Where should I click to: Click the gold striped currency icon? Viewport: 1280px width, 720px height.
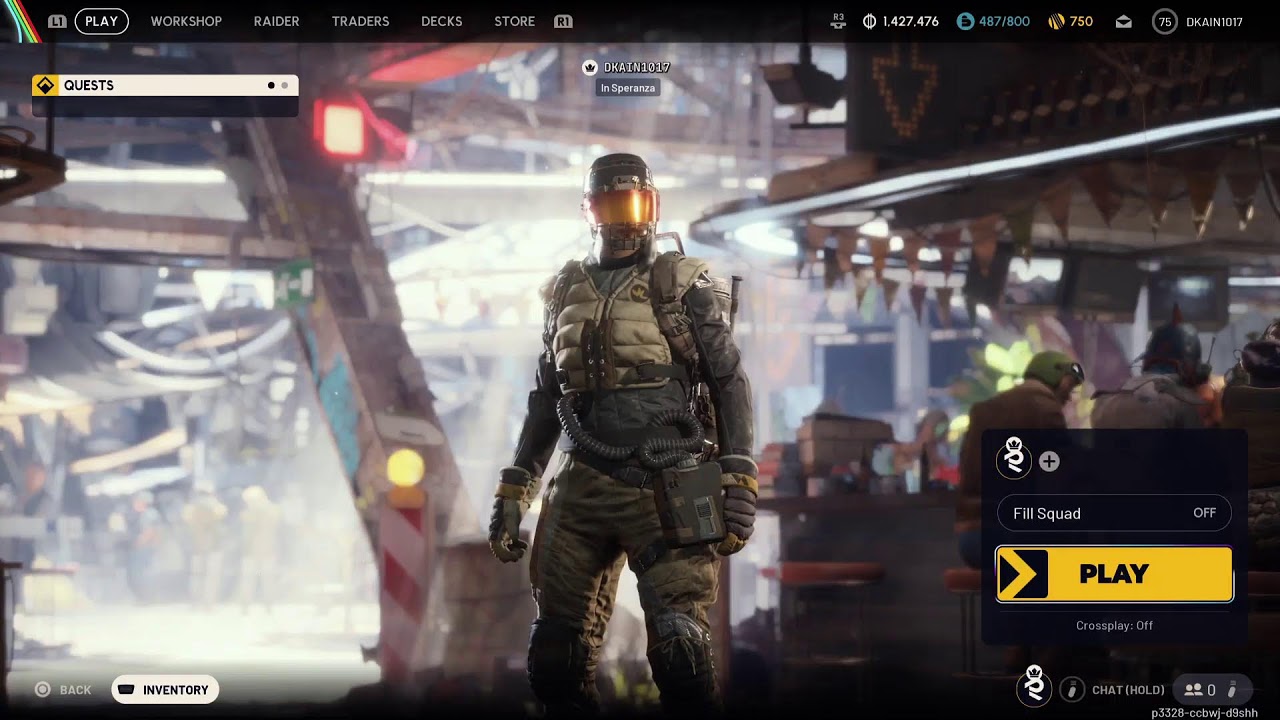click(x=1056, y=21)
